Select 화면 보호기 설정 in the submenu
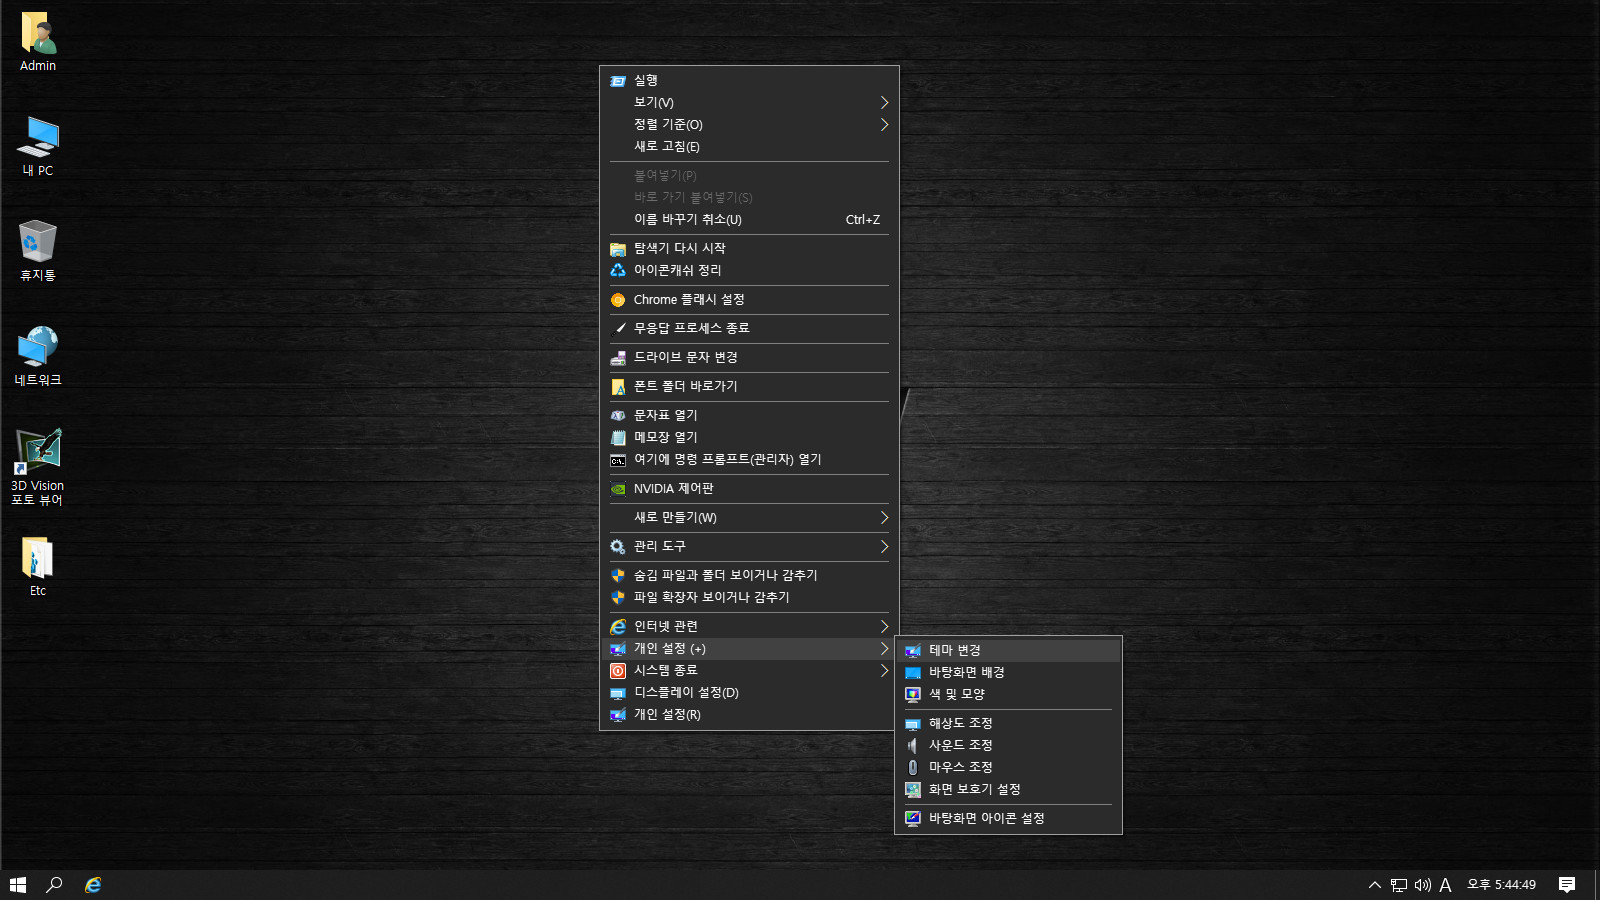The width and height of the screenshot is (1600, 900). [x=1008, y=789]
